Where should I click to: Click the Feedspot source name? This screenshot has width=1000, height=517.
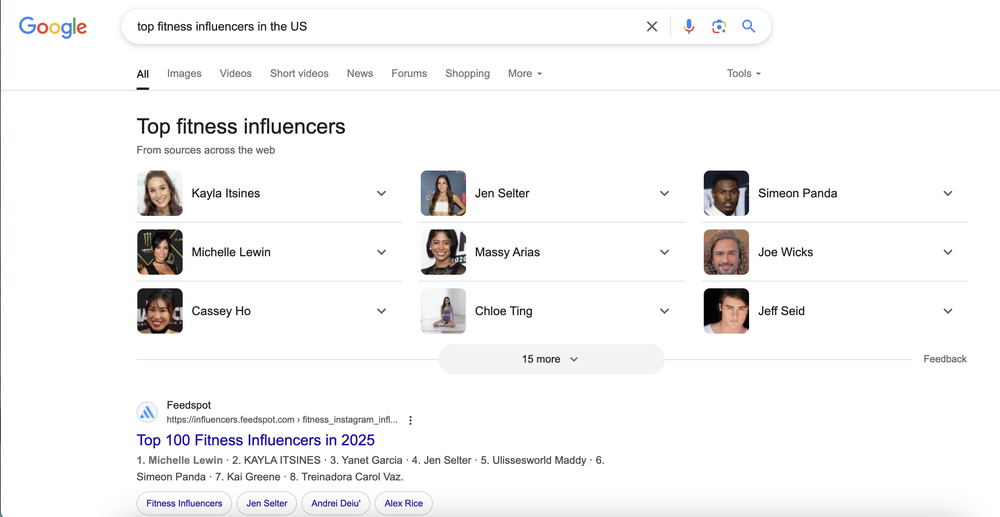point(189,405)
